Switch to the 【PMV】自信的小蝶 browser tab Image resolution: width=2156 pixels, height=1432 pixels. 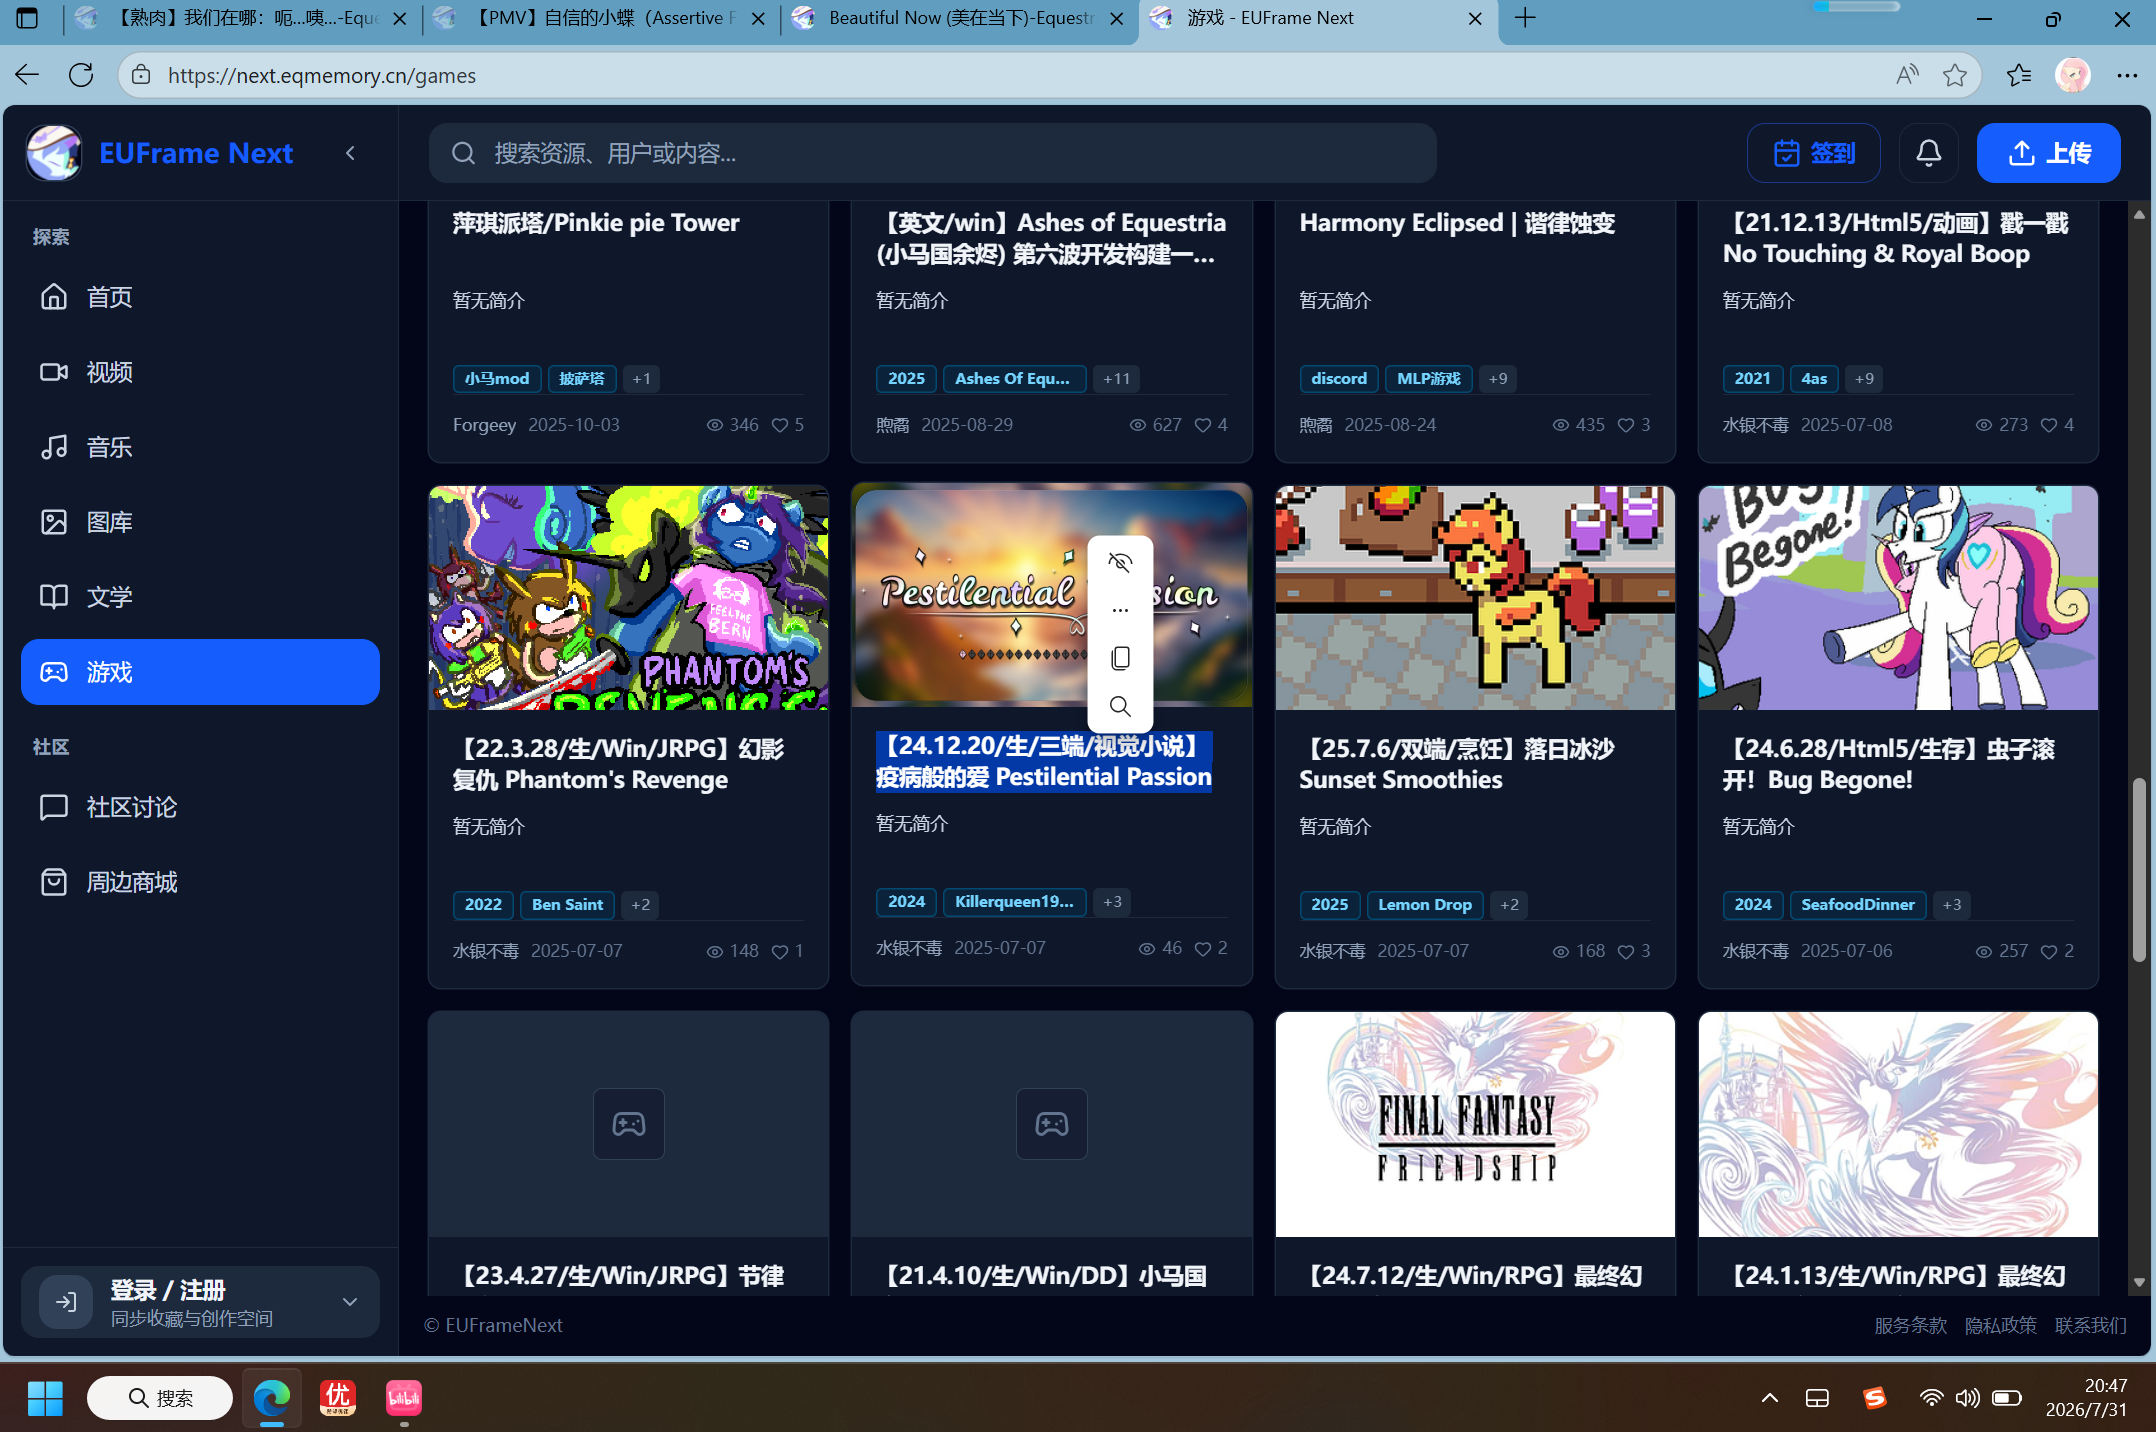tap(603, 18)
